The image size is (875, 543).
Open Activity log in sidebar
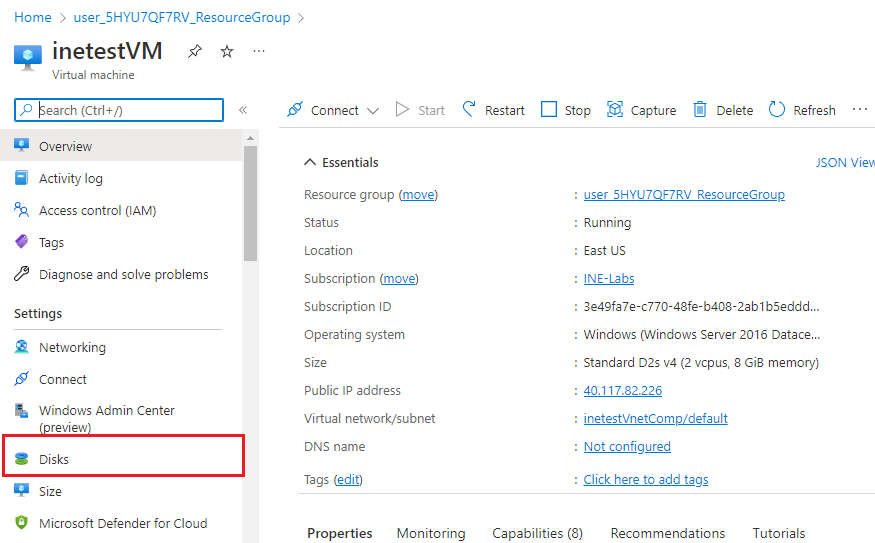pos(70,179)
